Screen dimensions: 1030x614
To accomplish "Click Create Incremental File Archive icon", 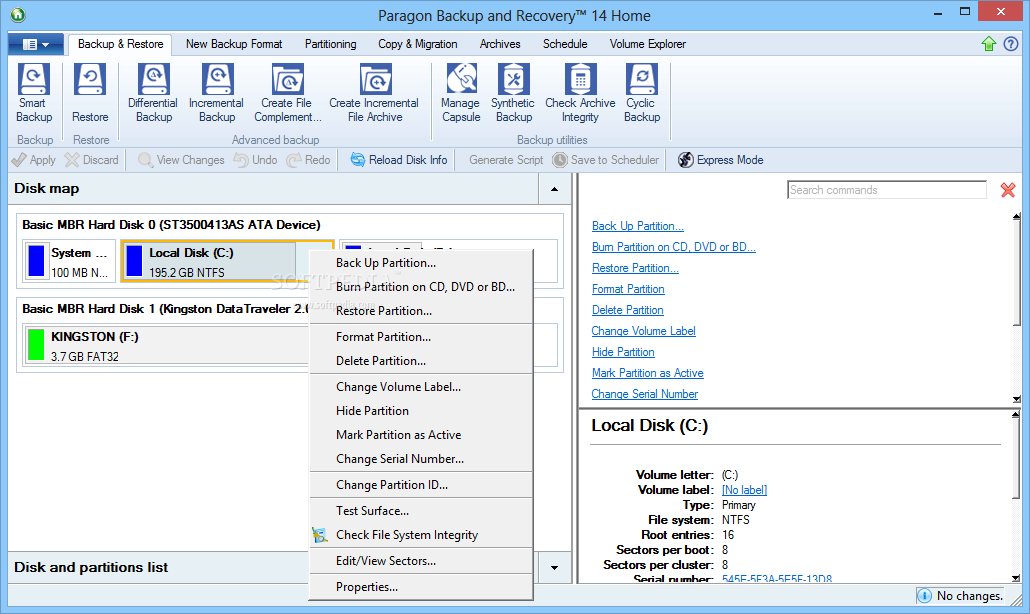I will 375,93.
